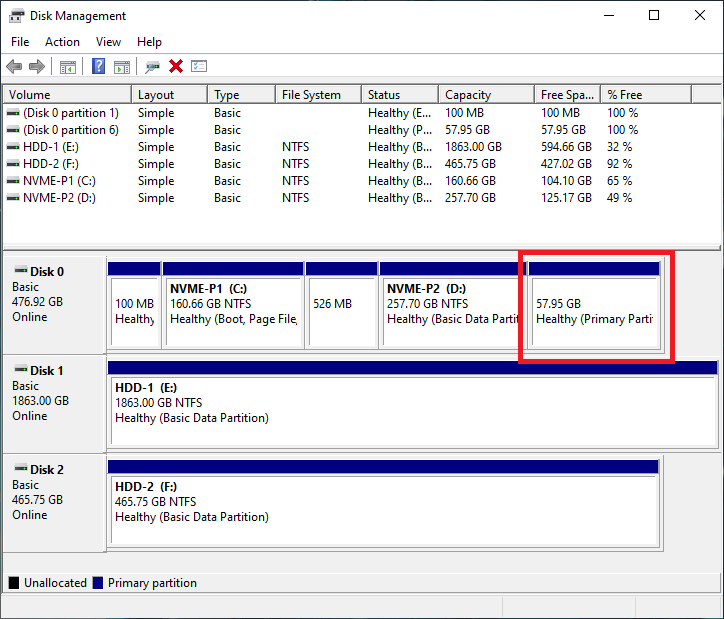Open the File menu
The width and height of the screenshot is (724, 619).
pyautogui.click(x=20, y=42)
